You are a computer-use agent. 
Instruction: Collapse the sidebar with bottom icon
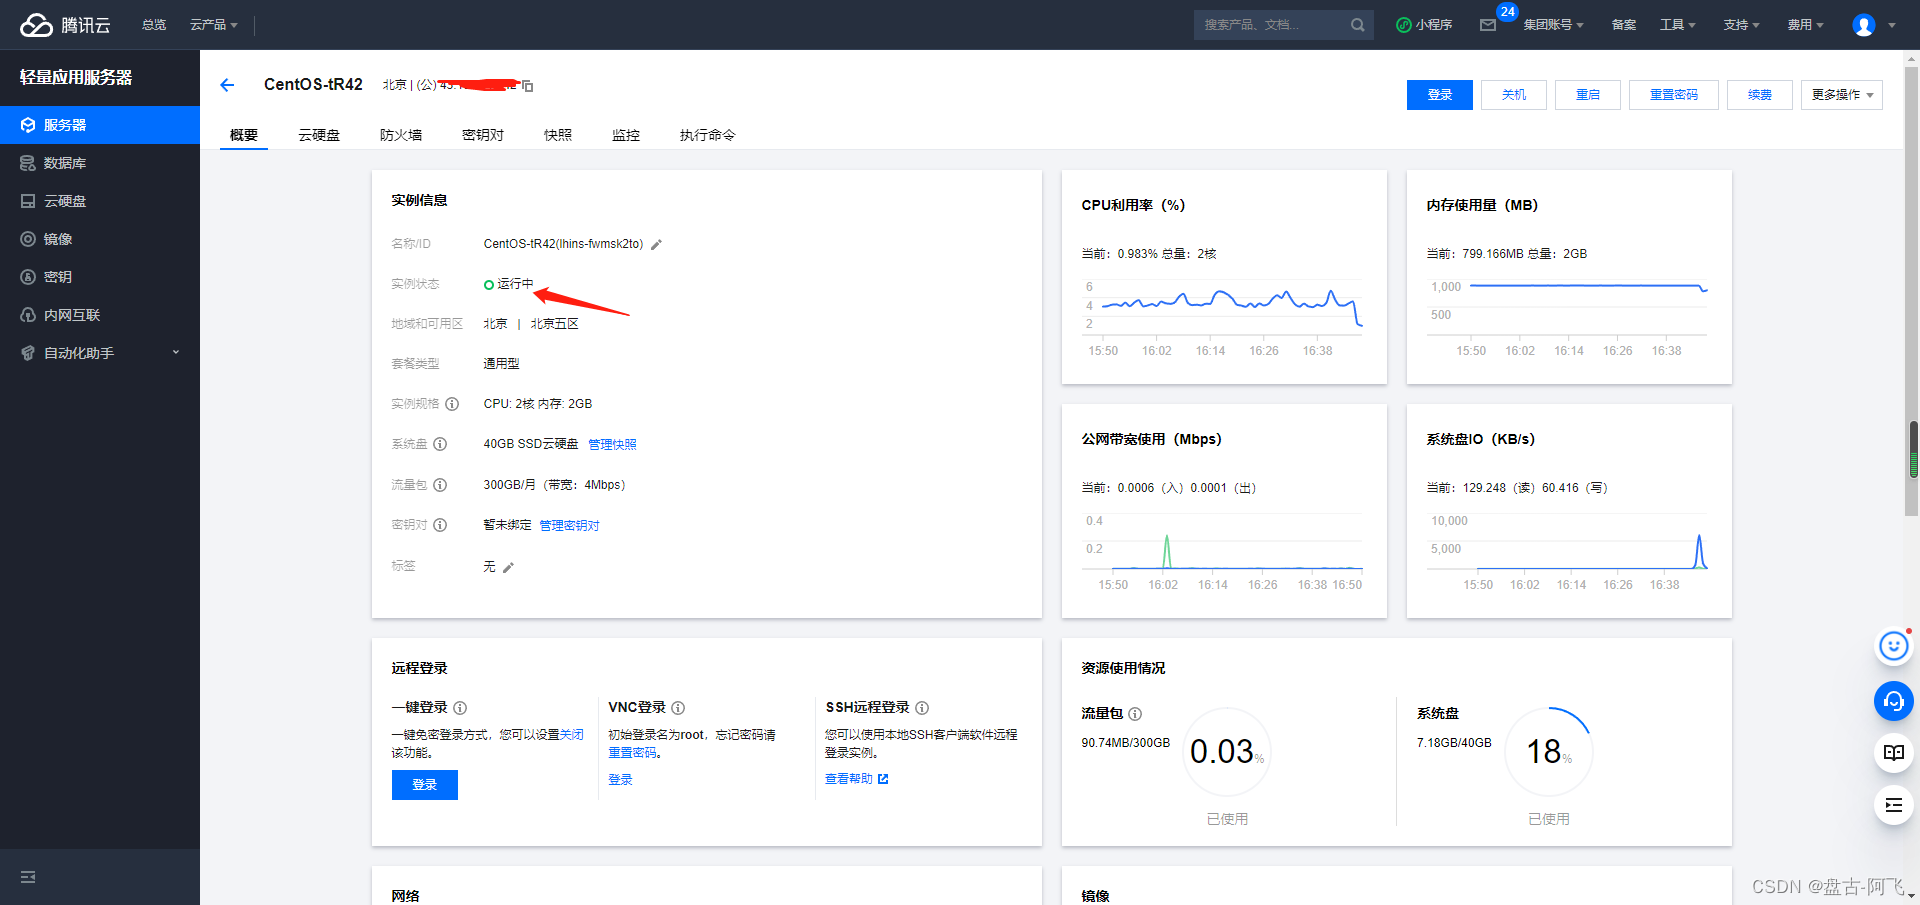tap(28, 877)
